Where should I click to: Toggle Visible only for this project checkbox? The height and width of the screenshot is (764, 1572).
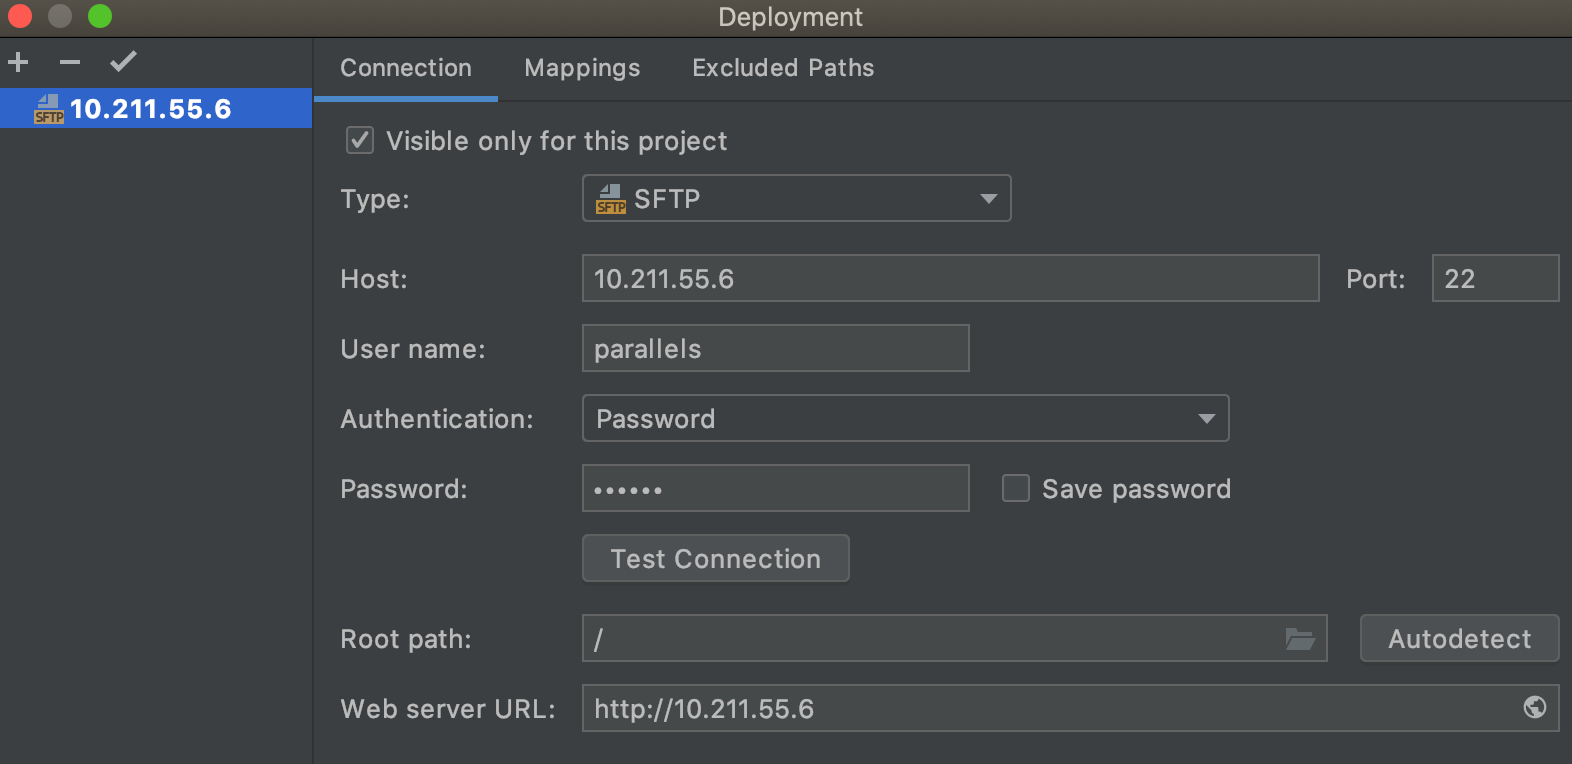pyautogui.click(x=360, y=140)
